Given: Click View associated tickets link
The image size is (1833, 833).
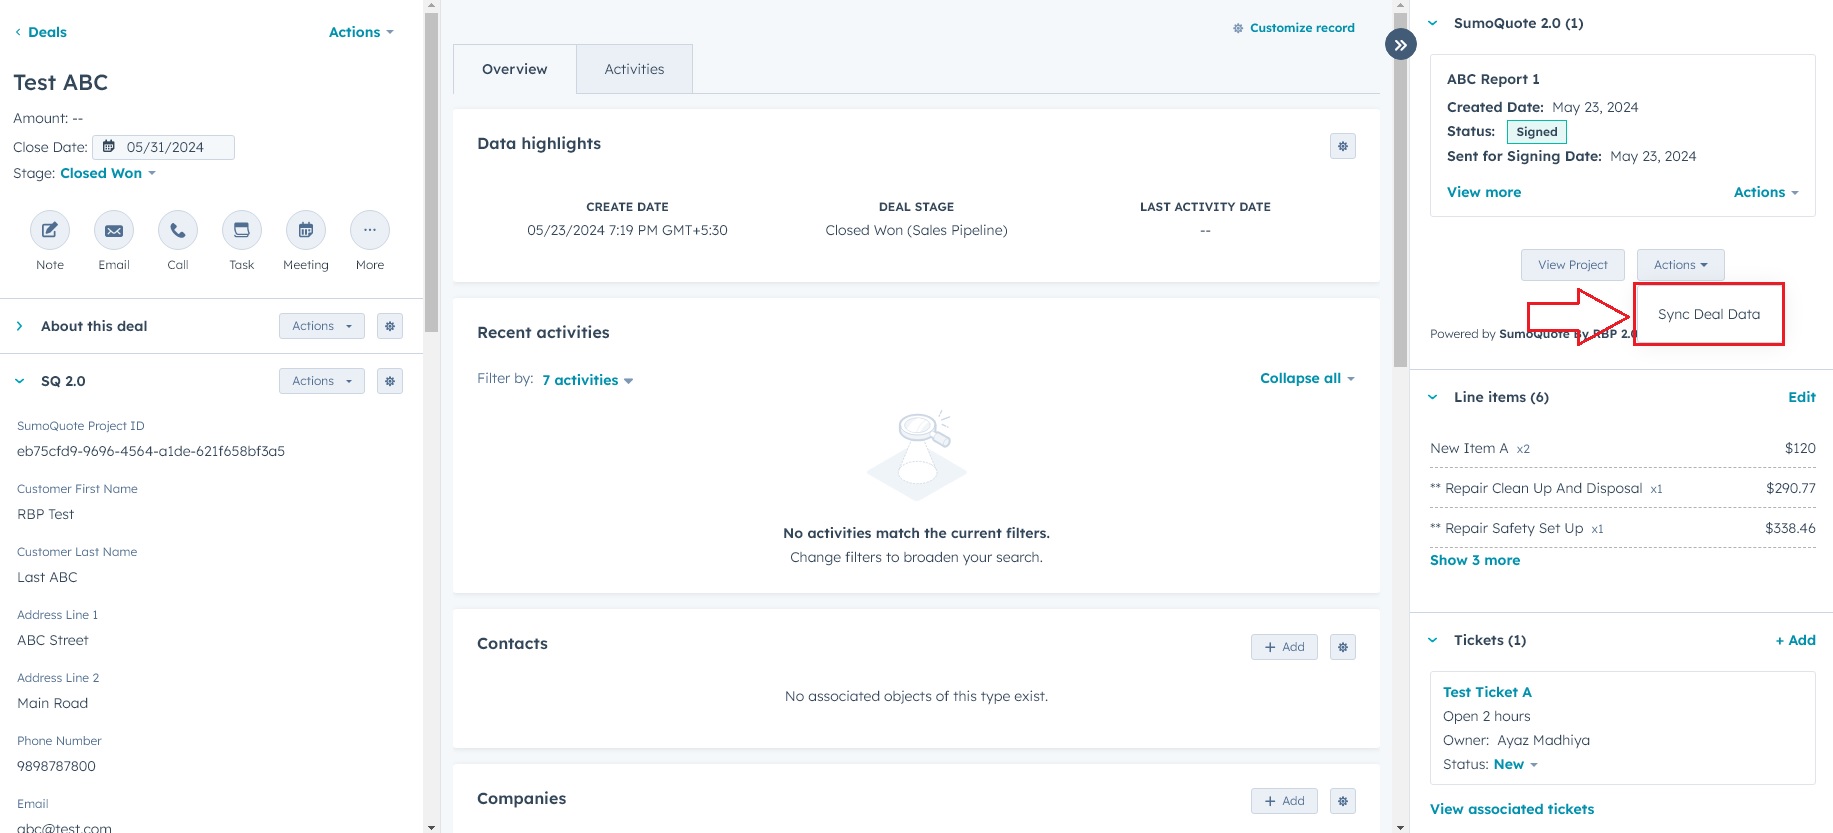Looking at the screenshot, I should click(1512, 809).
